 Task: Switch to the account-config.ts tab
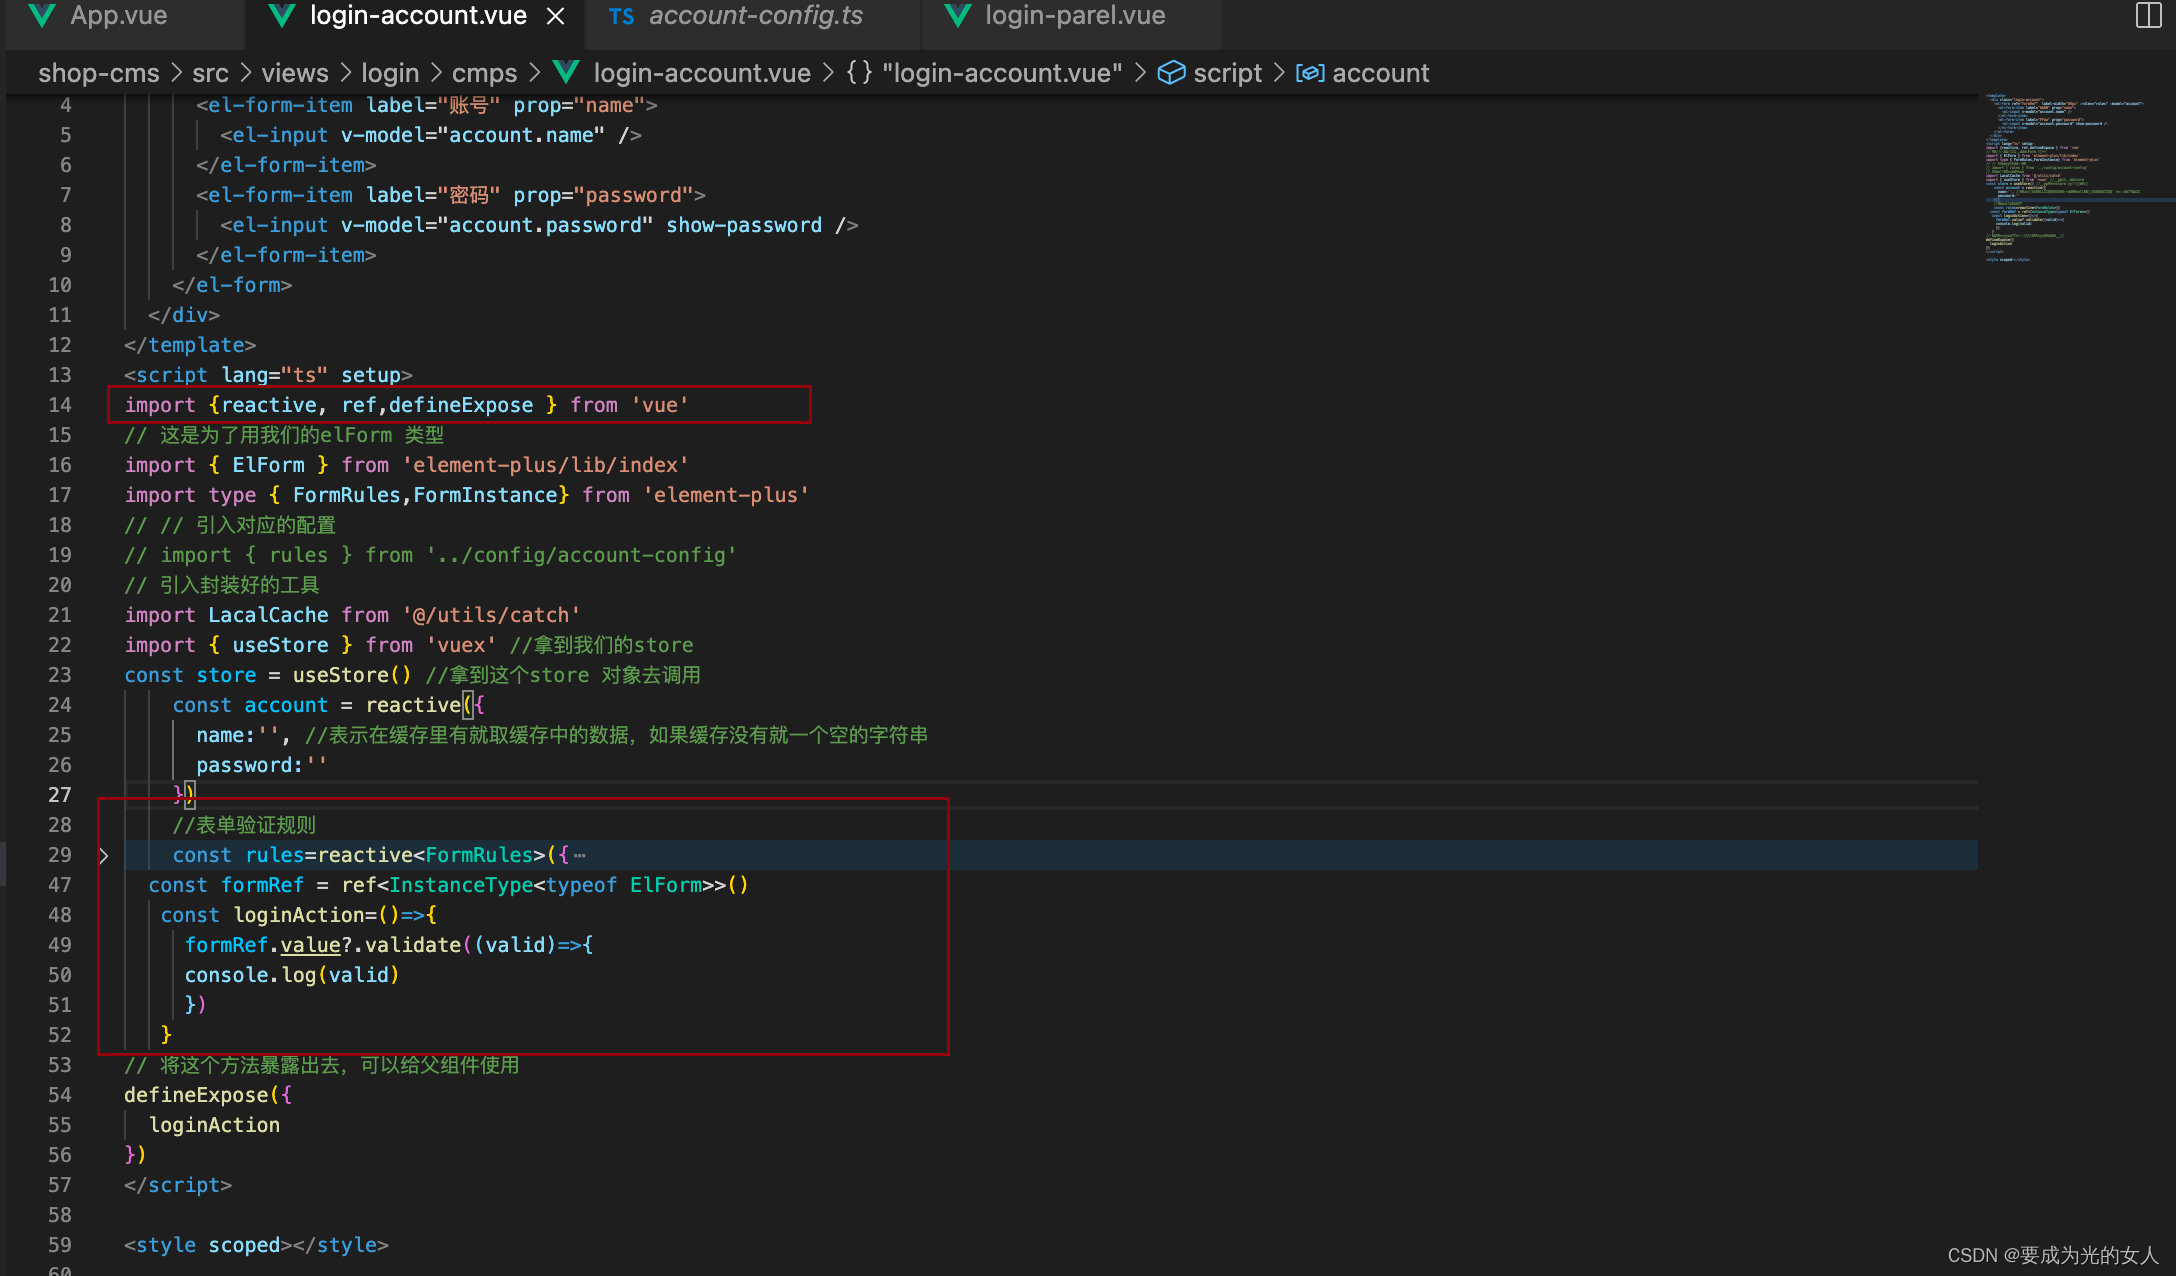click(755, 16)
